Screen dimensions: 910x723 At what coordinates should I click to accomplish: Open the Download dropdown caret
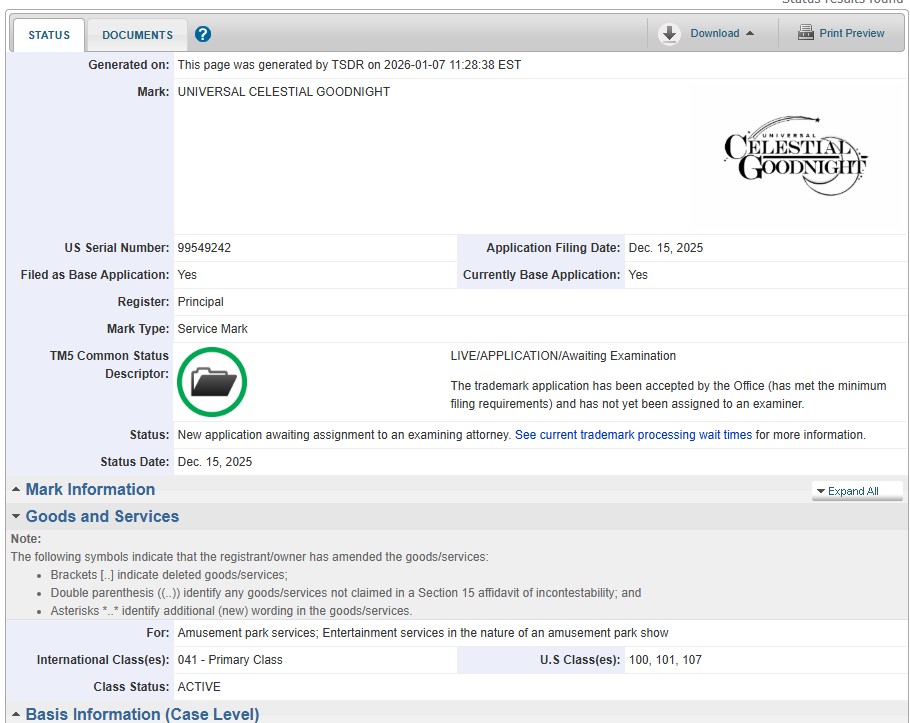coord(750,34)
